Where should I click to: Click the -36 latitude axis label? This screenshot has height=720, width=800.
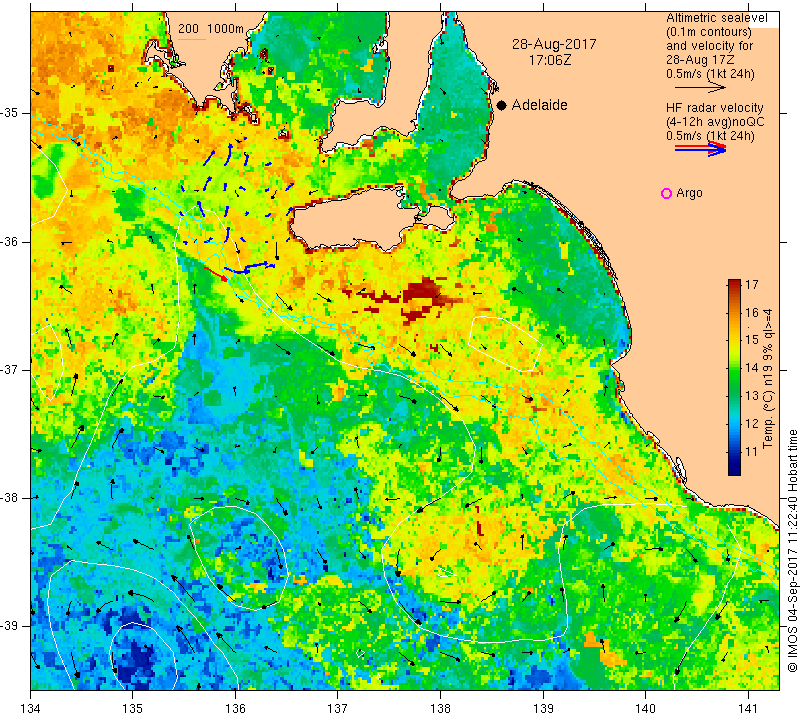click(x=10, y=241)
